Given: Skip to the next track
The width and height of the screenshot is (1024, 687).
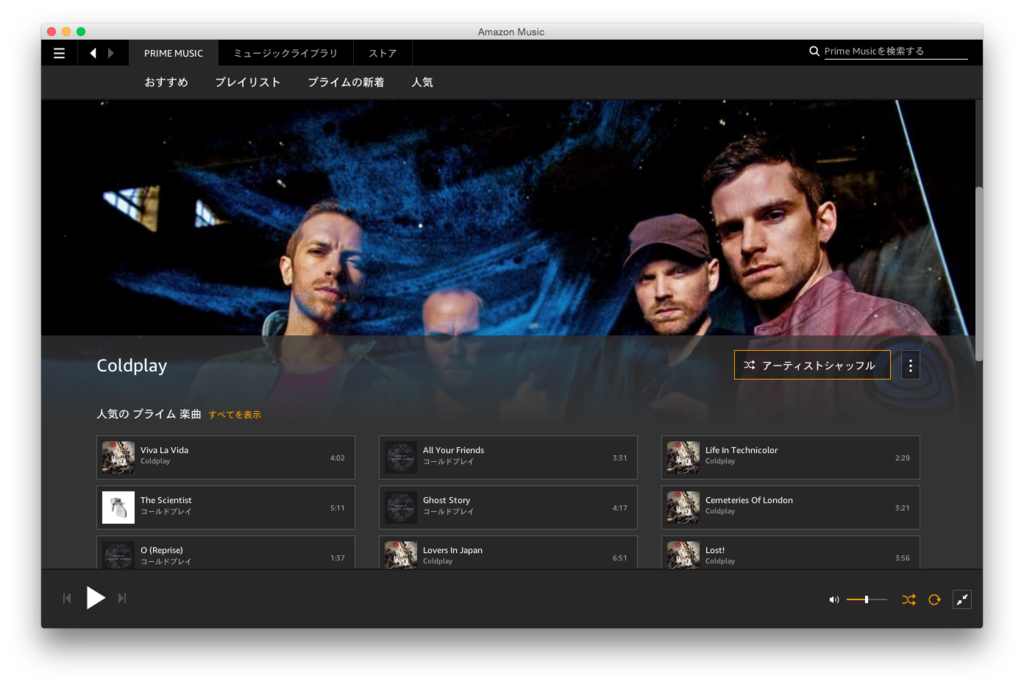Looking at the screenshot, I should coord(122,598).
